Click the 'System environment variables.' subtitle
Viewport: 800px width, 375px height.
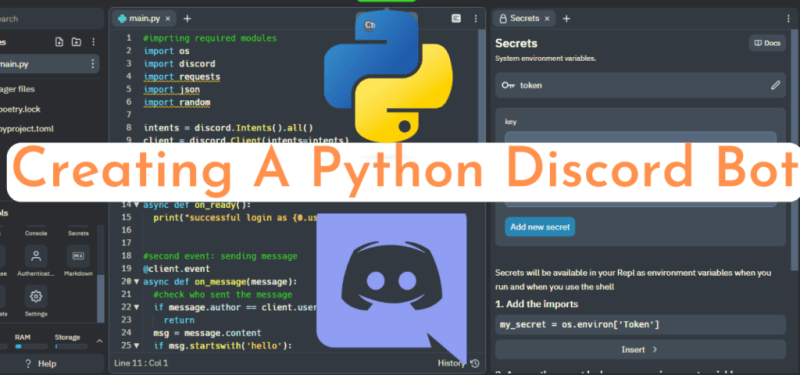546,59
